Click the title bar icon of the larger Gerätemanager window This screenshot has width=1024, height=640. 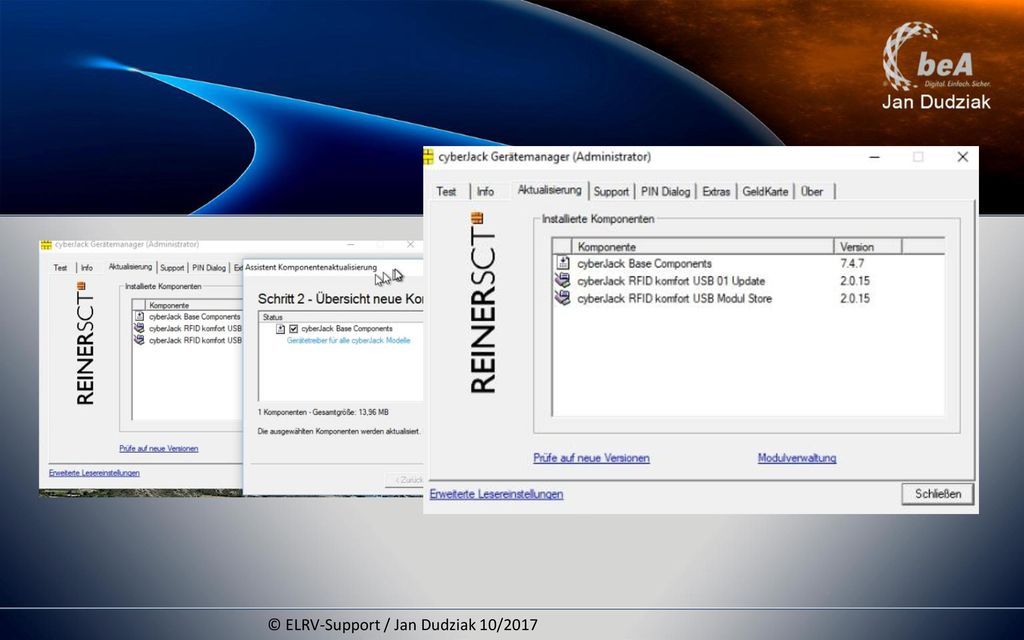pyautogui.click(x=428, y=157)
